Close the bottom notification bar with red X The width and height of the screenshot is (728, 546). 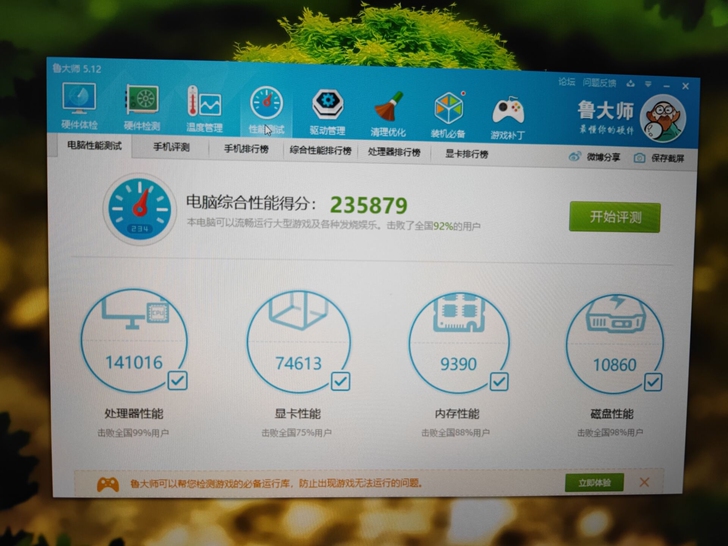click(x=644, y=482)
